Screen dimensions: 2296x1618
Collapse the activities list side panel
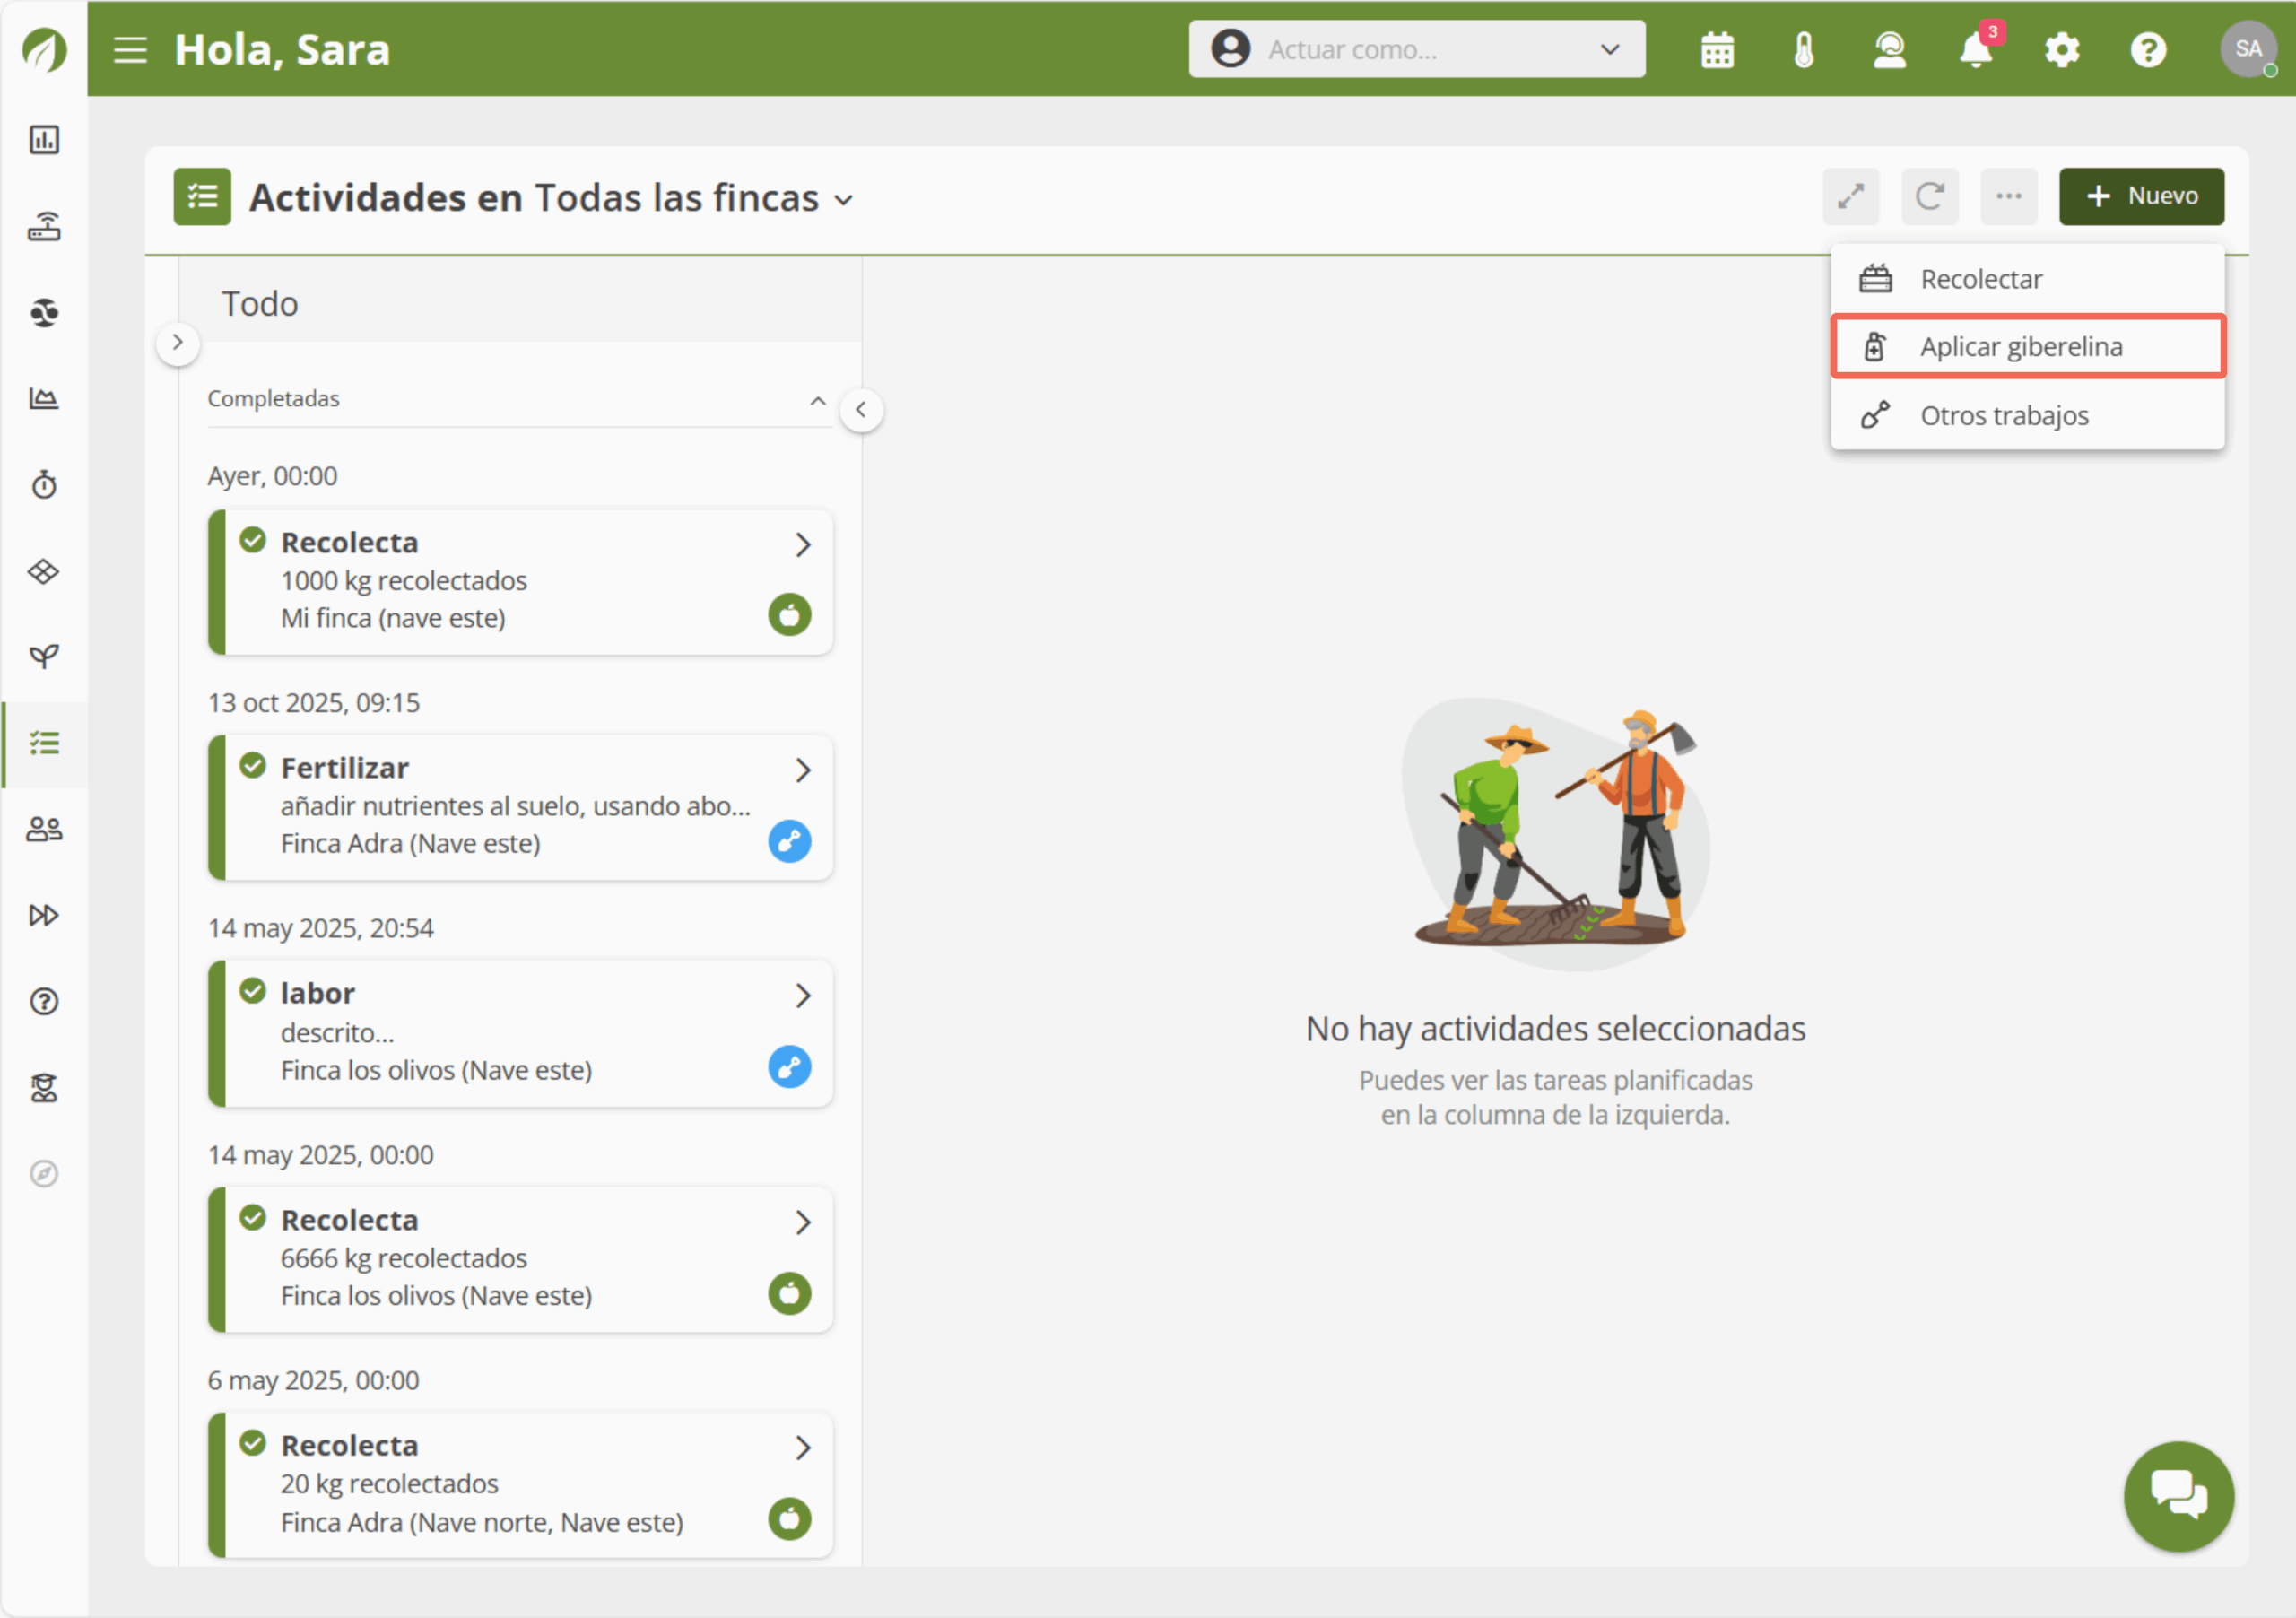click(861, 410)
